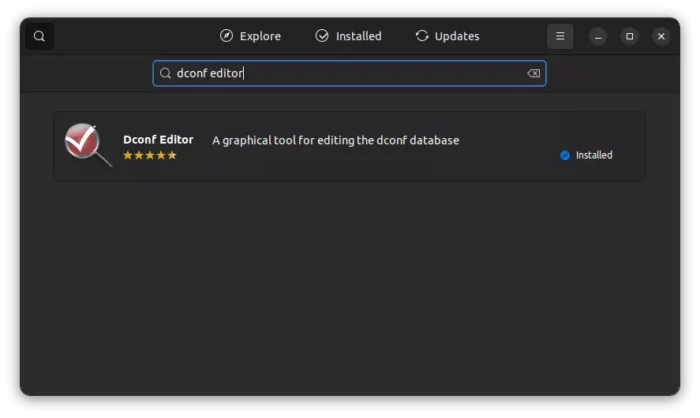This screenshot has height=418, width=700.
Task: Click the blue Installed checkmark badge
Action: pyautogui.click(x=565, y=155)
